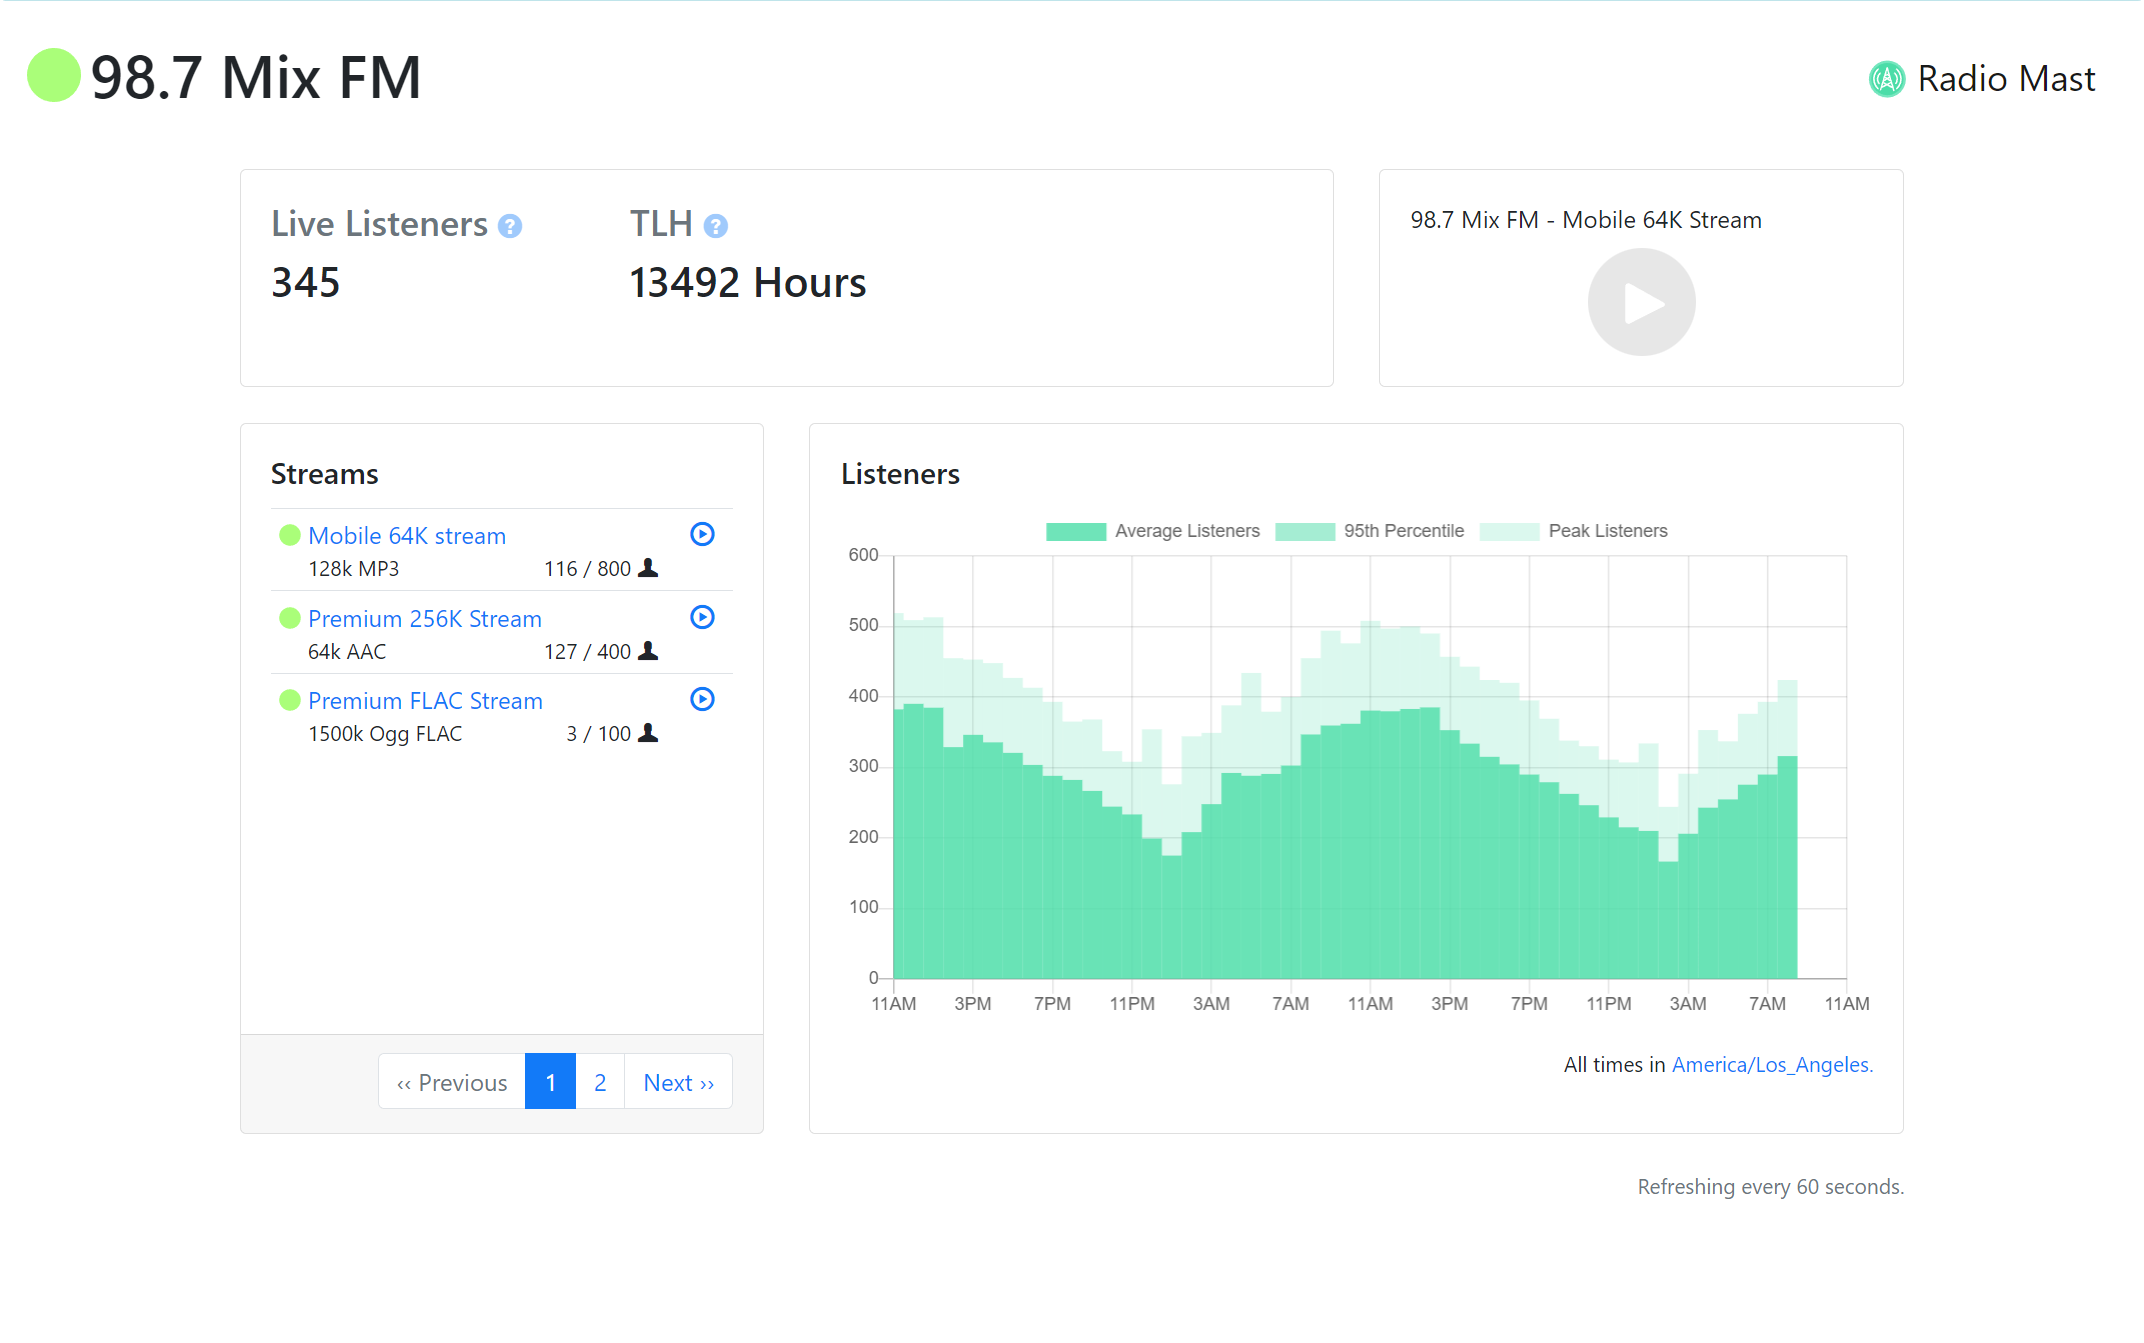Viewport: 2144px width, 1343px height.
Task: Click the Listeners chart heading
Action: click(x=900, y=474)
